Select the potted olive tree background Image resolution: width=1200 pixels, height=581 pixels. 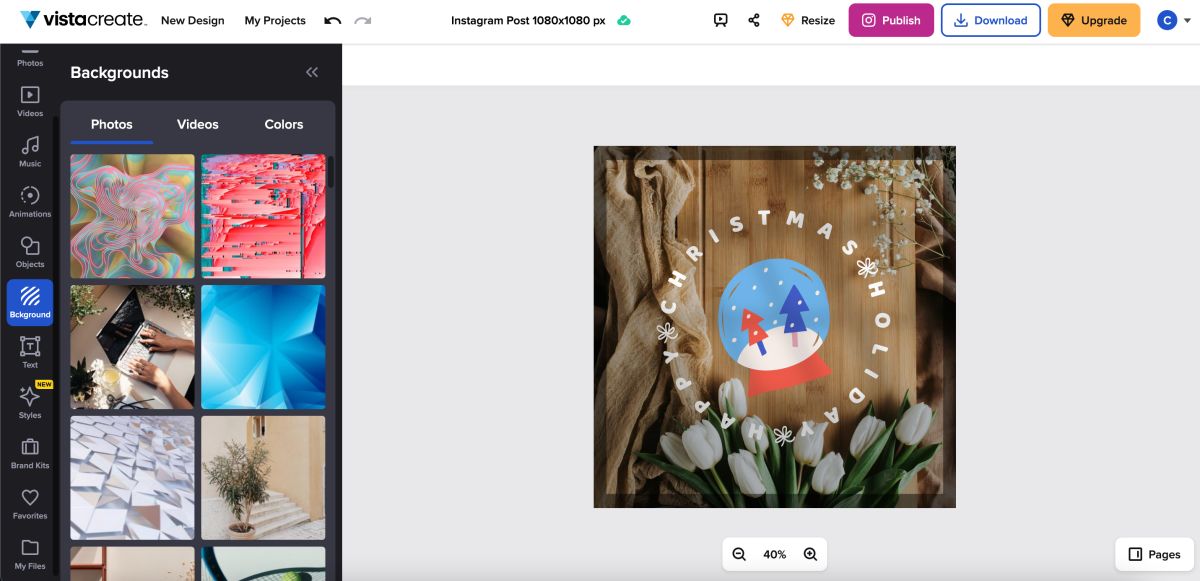point(263,478)
